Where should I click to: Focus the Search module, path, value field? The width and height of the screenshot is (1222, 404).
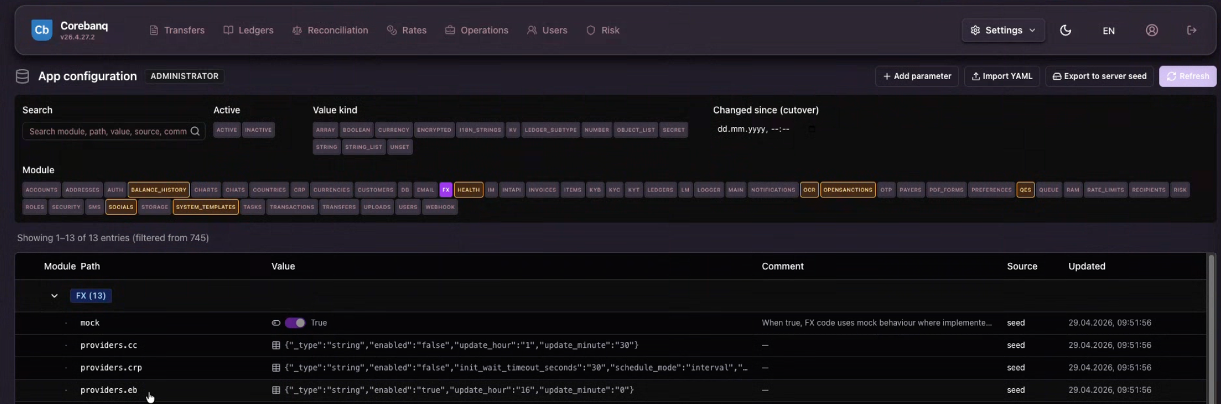(x=113, y=131)
